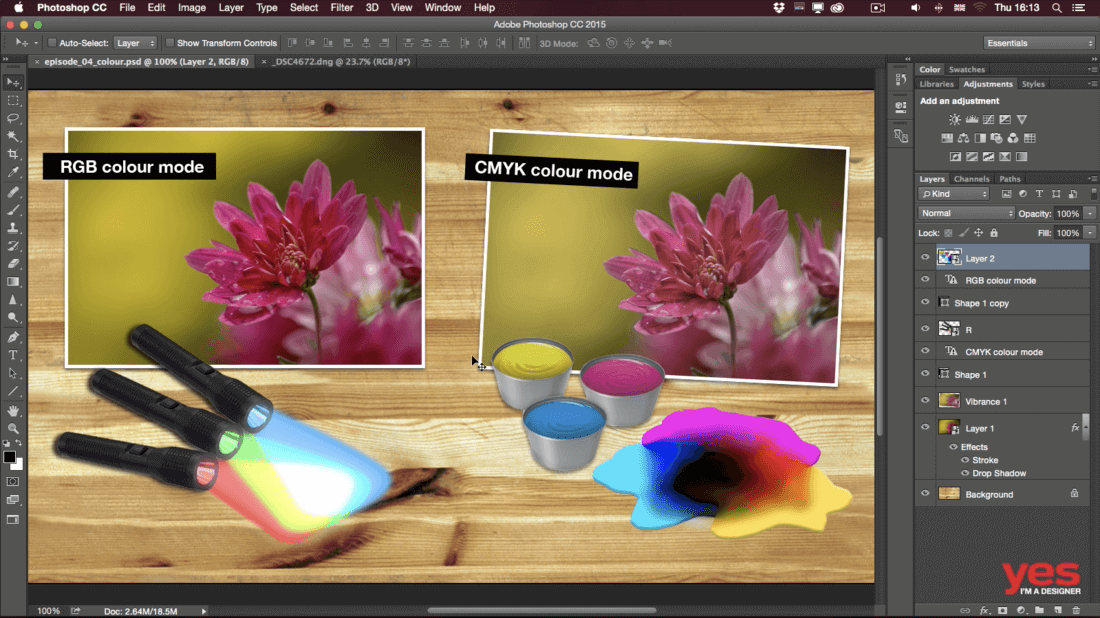1100x618 pixels.
Task: Select the Lasso tool
Action: pyautogui.click(x=13, y=118)
